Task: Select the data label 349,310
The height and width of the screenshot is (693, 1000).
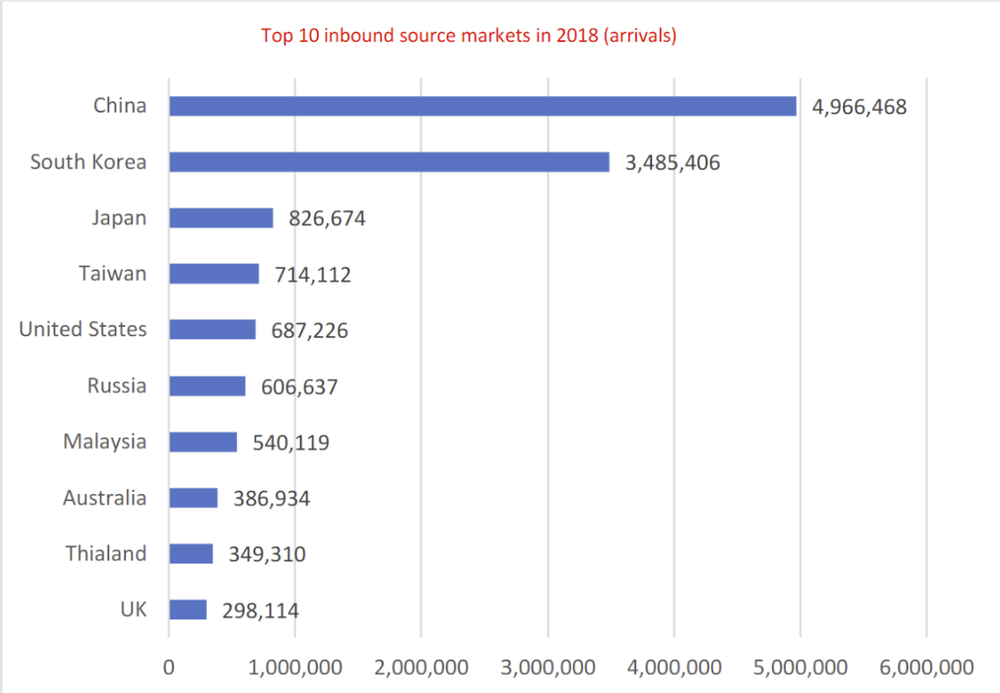Action: [267, 554]
